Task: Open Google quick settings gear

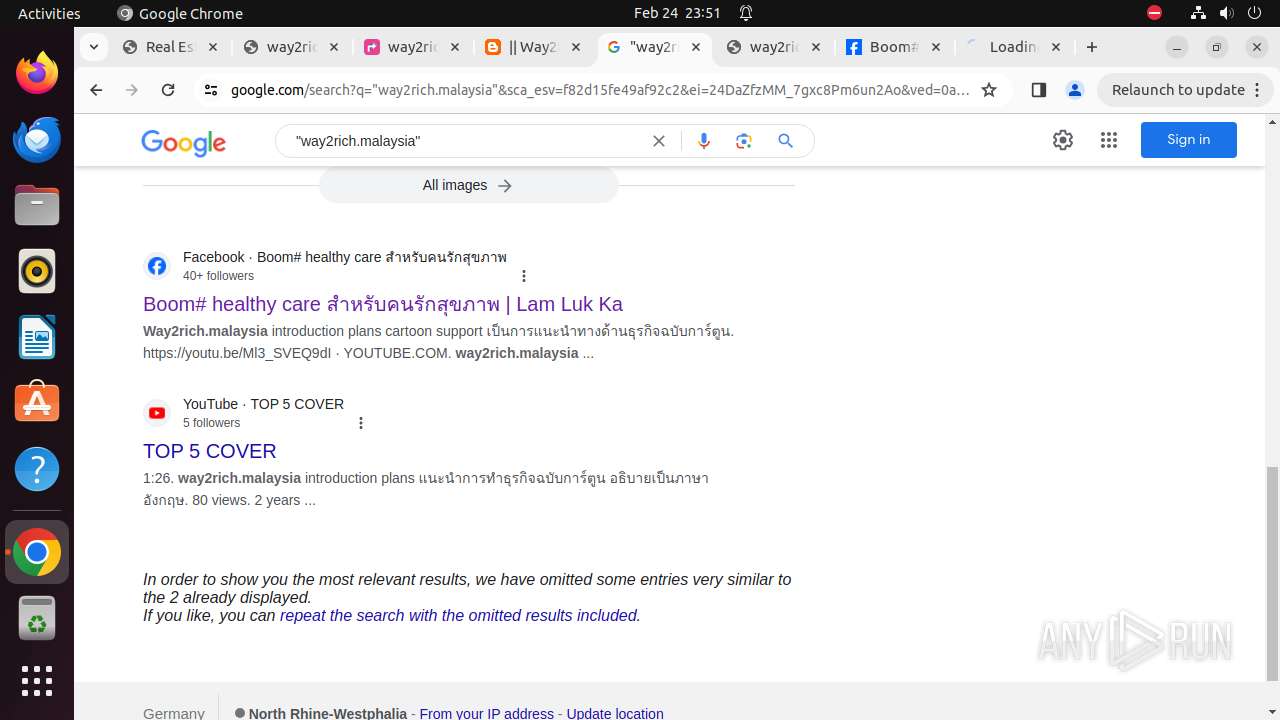Action: [x=1063, y=140]
